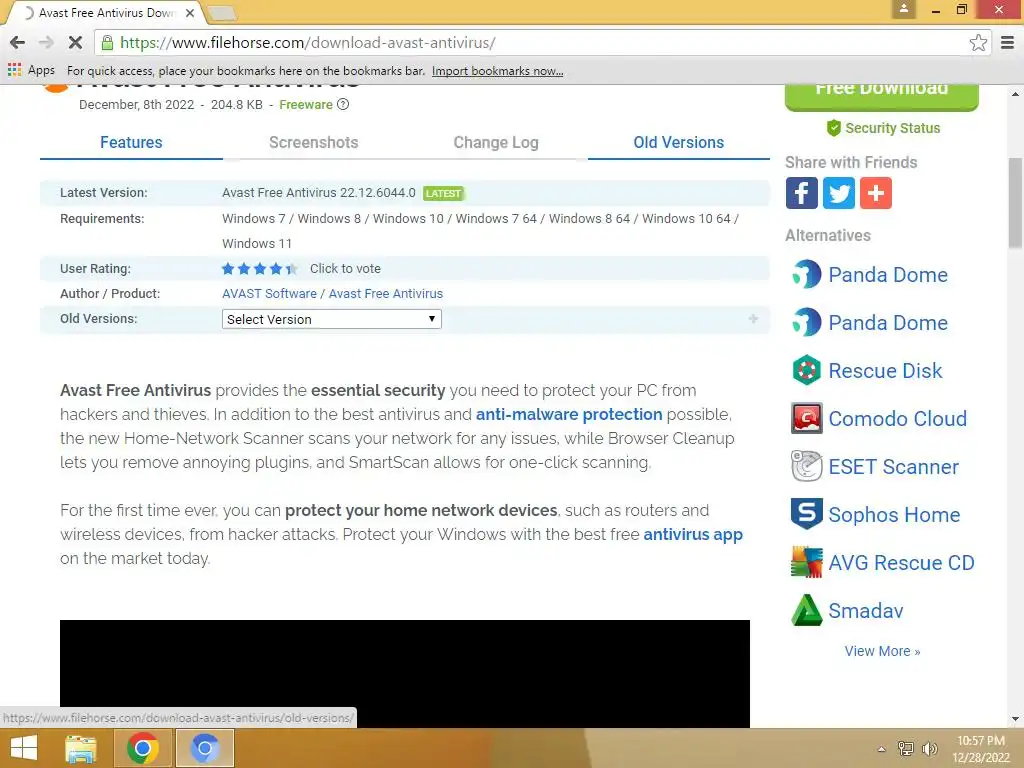The width and height of the screenshot is (1024, 768).
Task: Open the Select Version dropdown
Action: point(332,319)
